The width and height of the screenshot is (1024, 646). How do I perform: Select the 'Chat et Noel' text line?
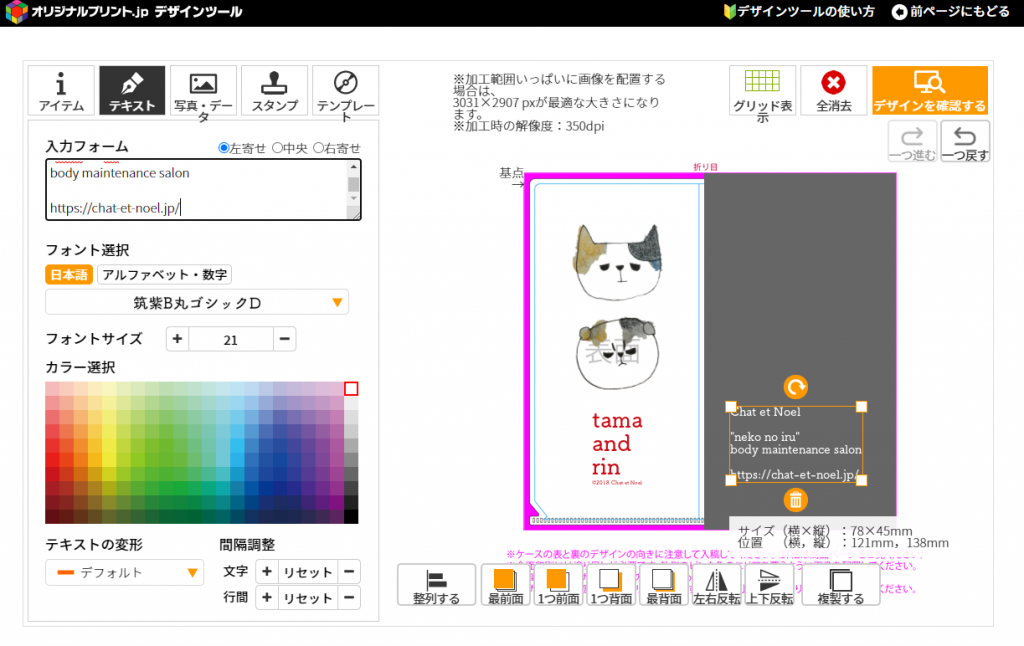(765, 412)
